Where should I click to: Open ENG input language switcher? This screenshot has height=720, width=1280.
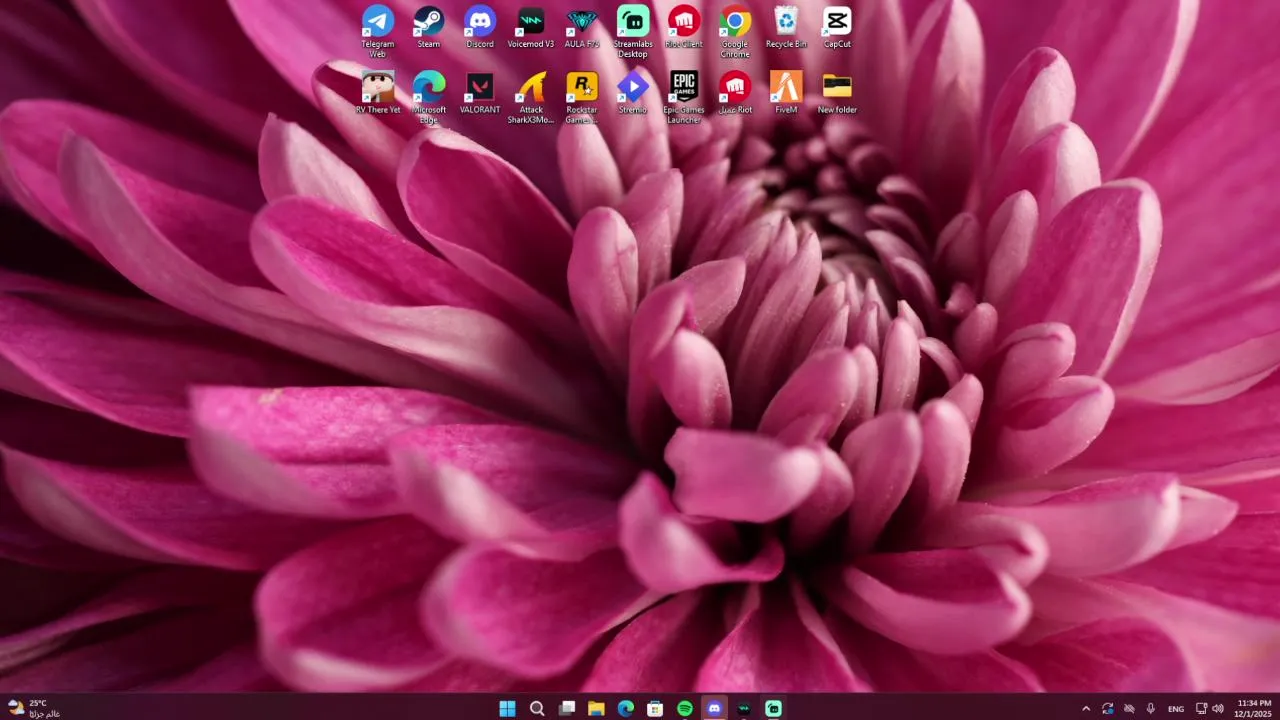(1176, 708)
